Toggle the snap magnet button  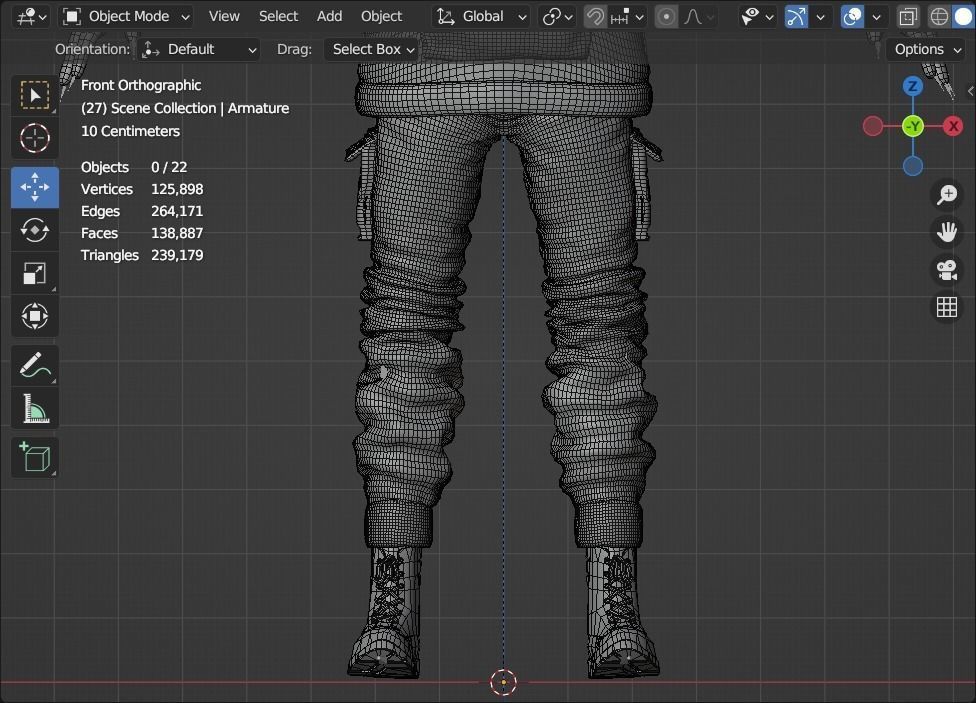pyautogui.click(x=594, y=17)
